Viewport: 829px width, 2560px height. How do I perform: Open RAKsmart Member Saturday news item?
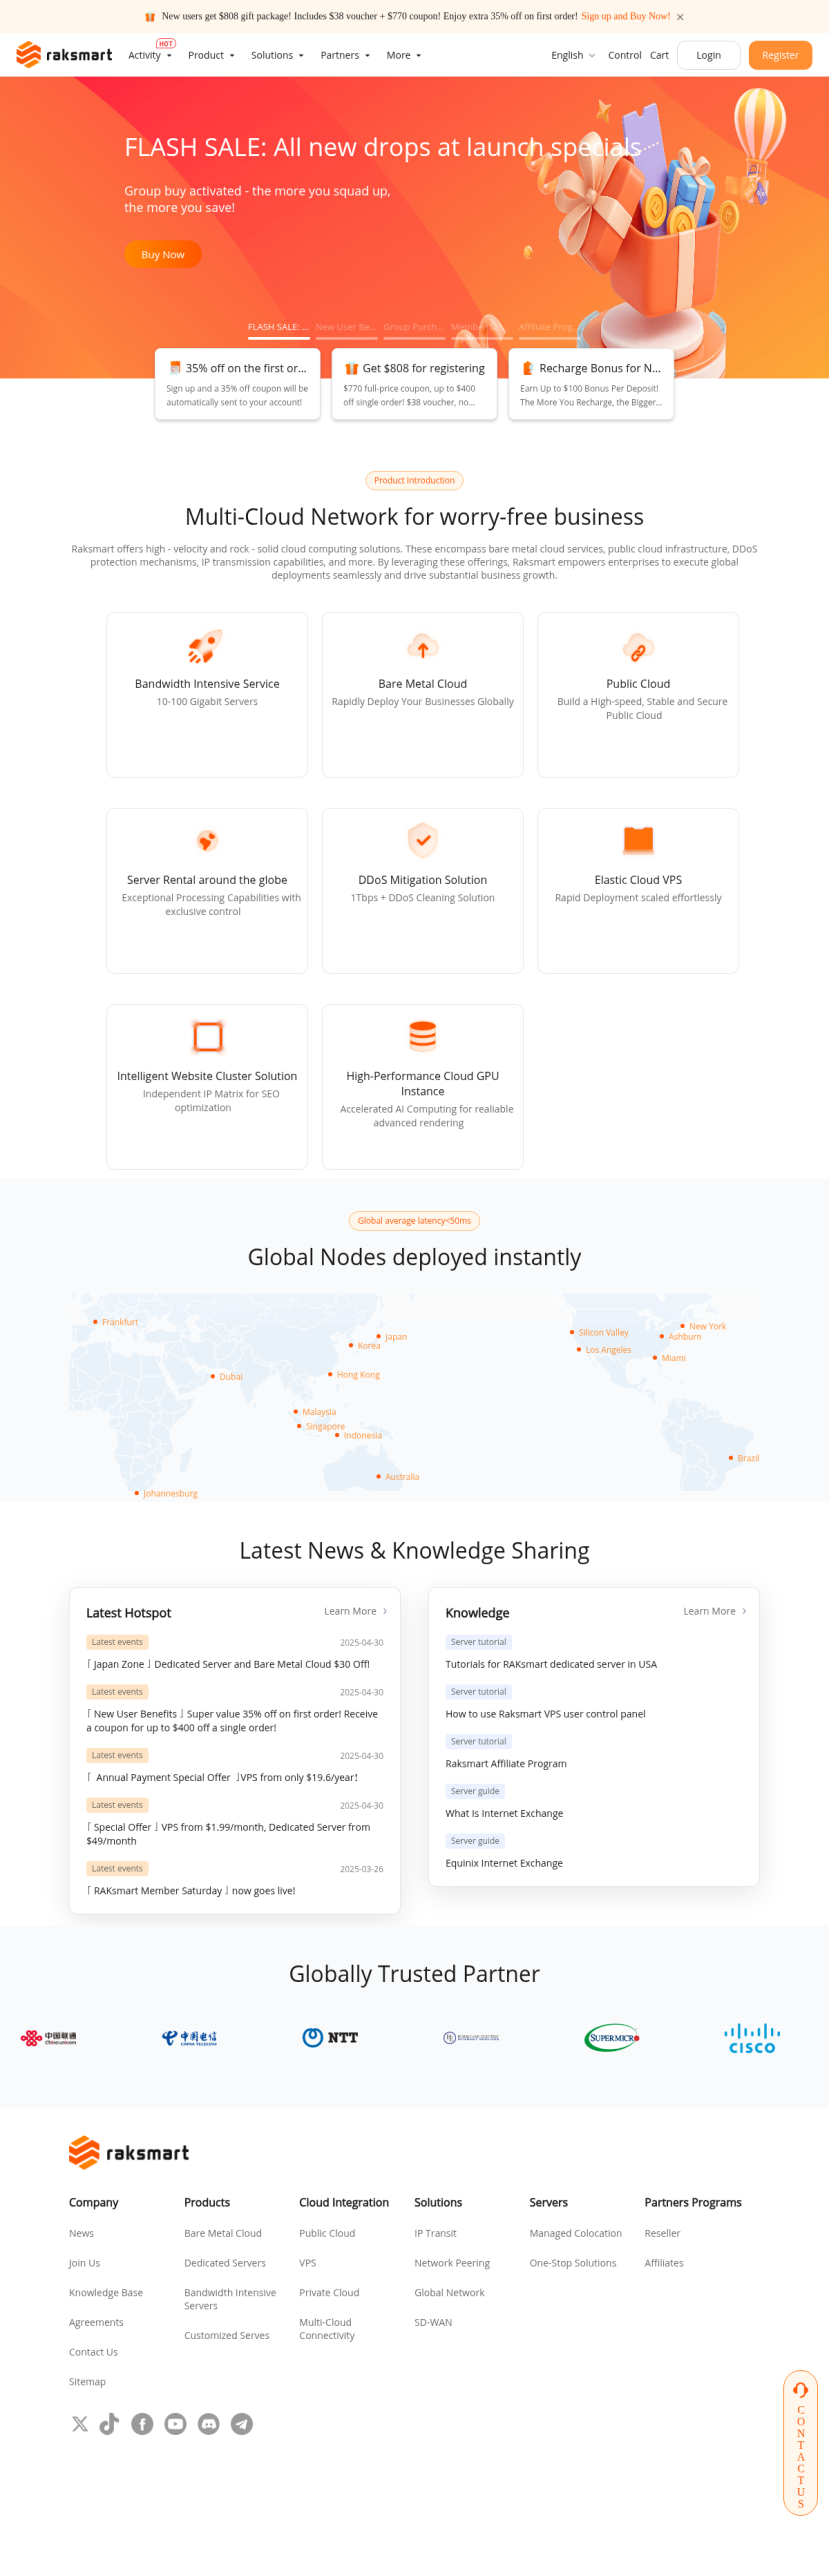click(191, 1890)
